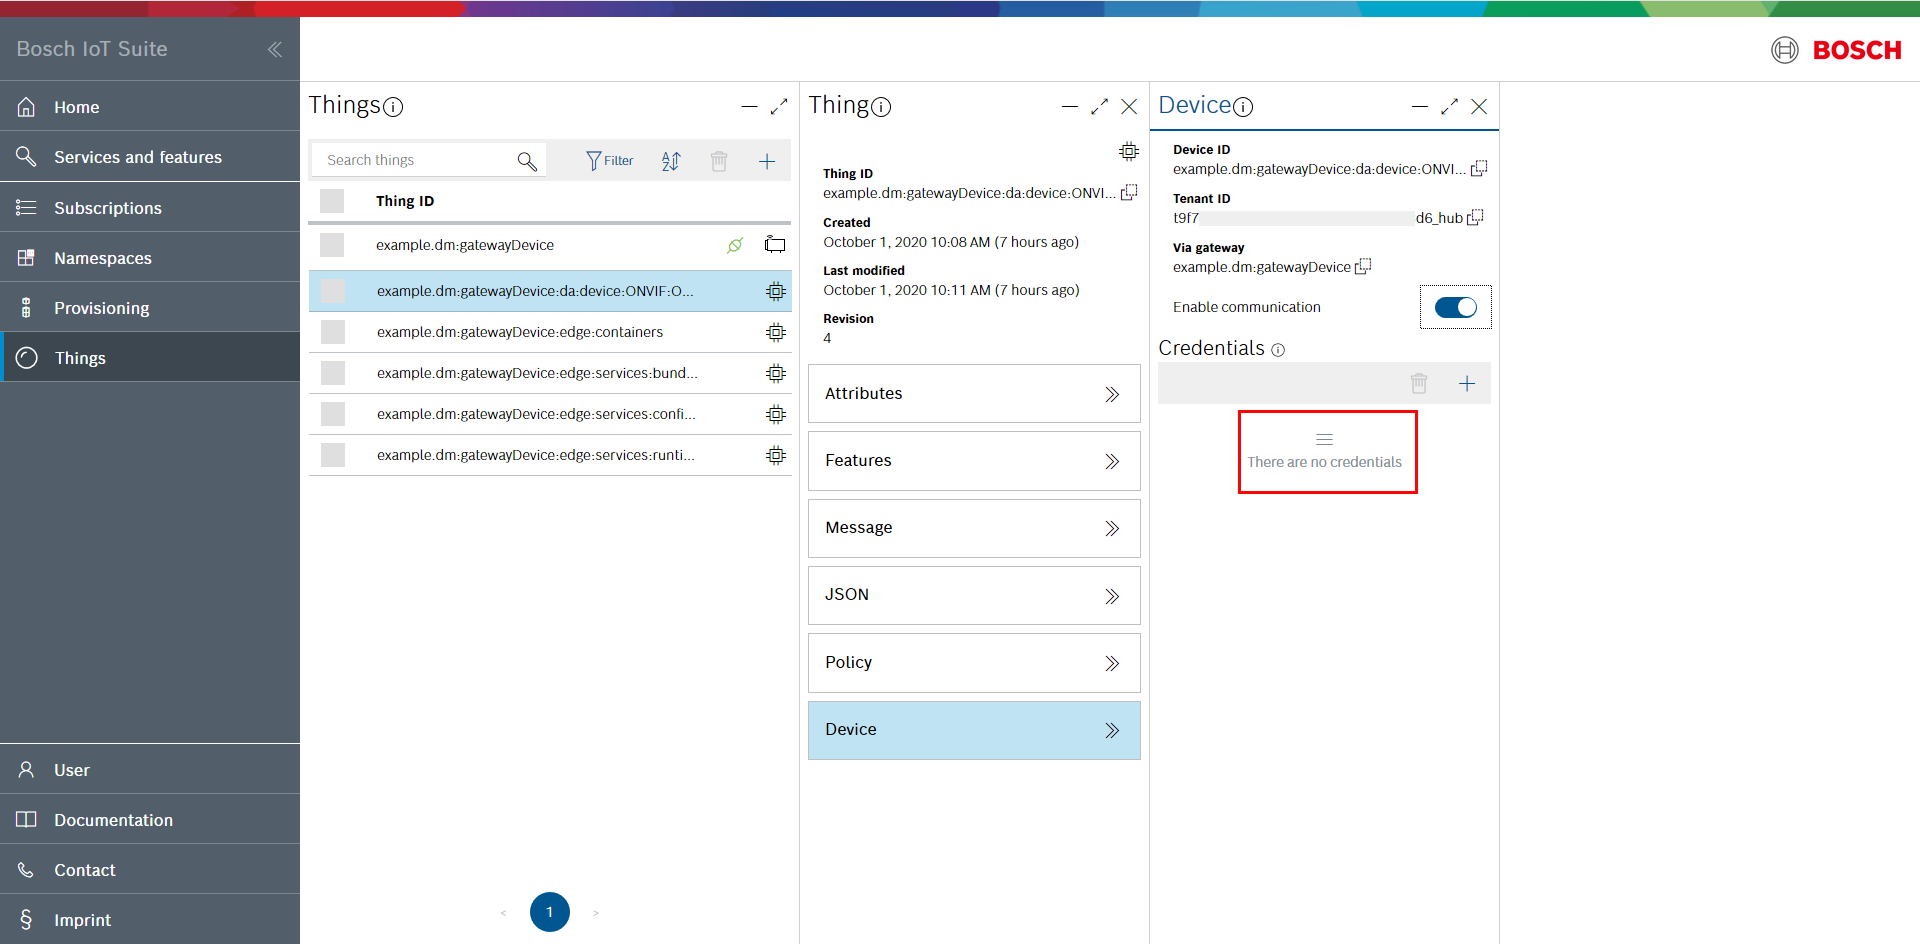Expand the JSON section

pos(974,595)
